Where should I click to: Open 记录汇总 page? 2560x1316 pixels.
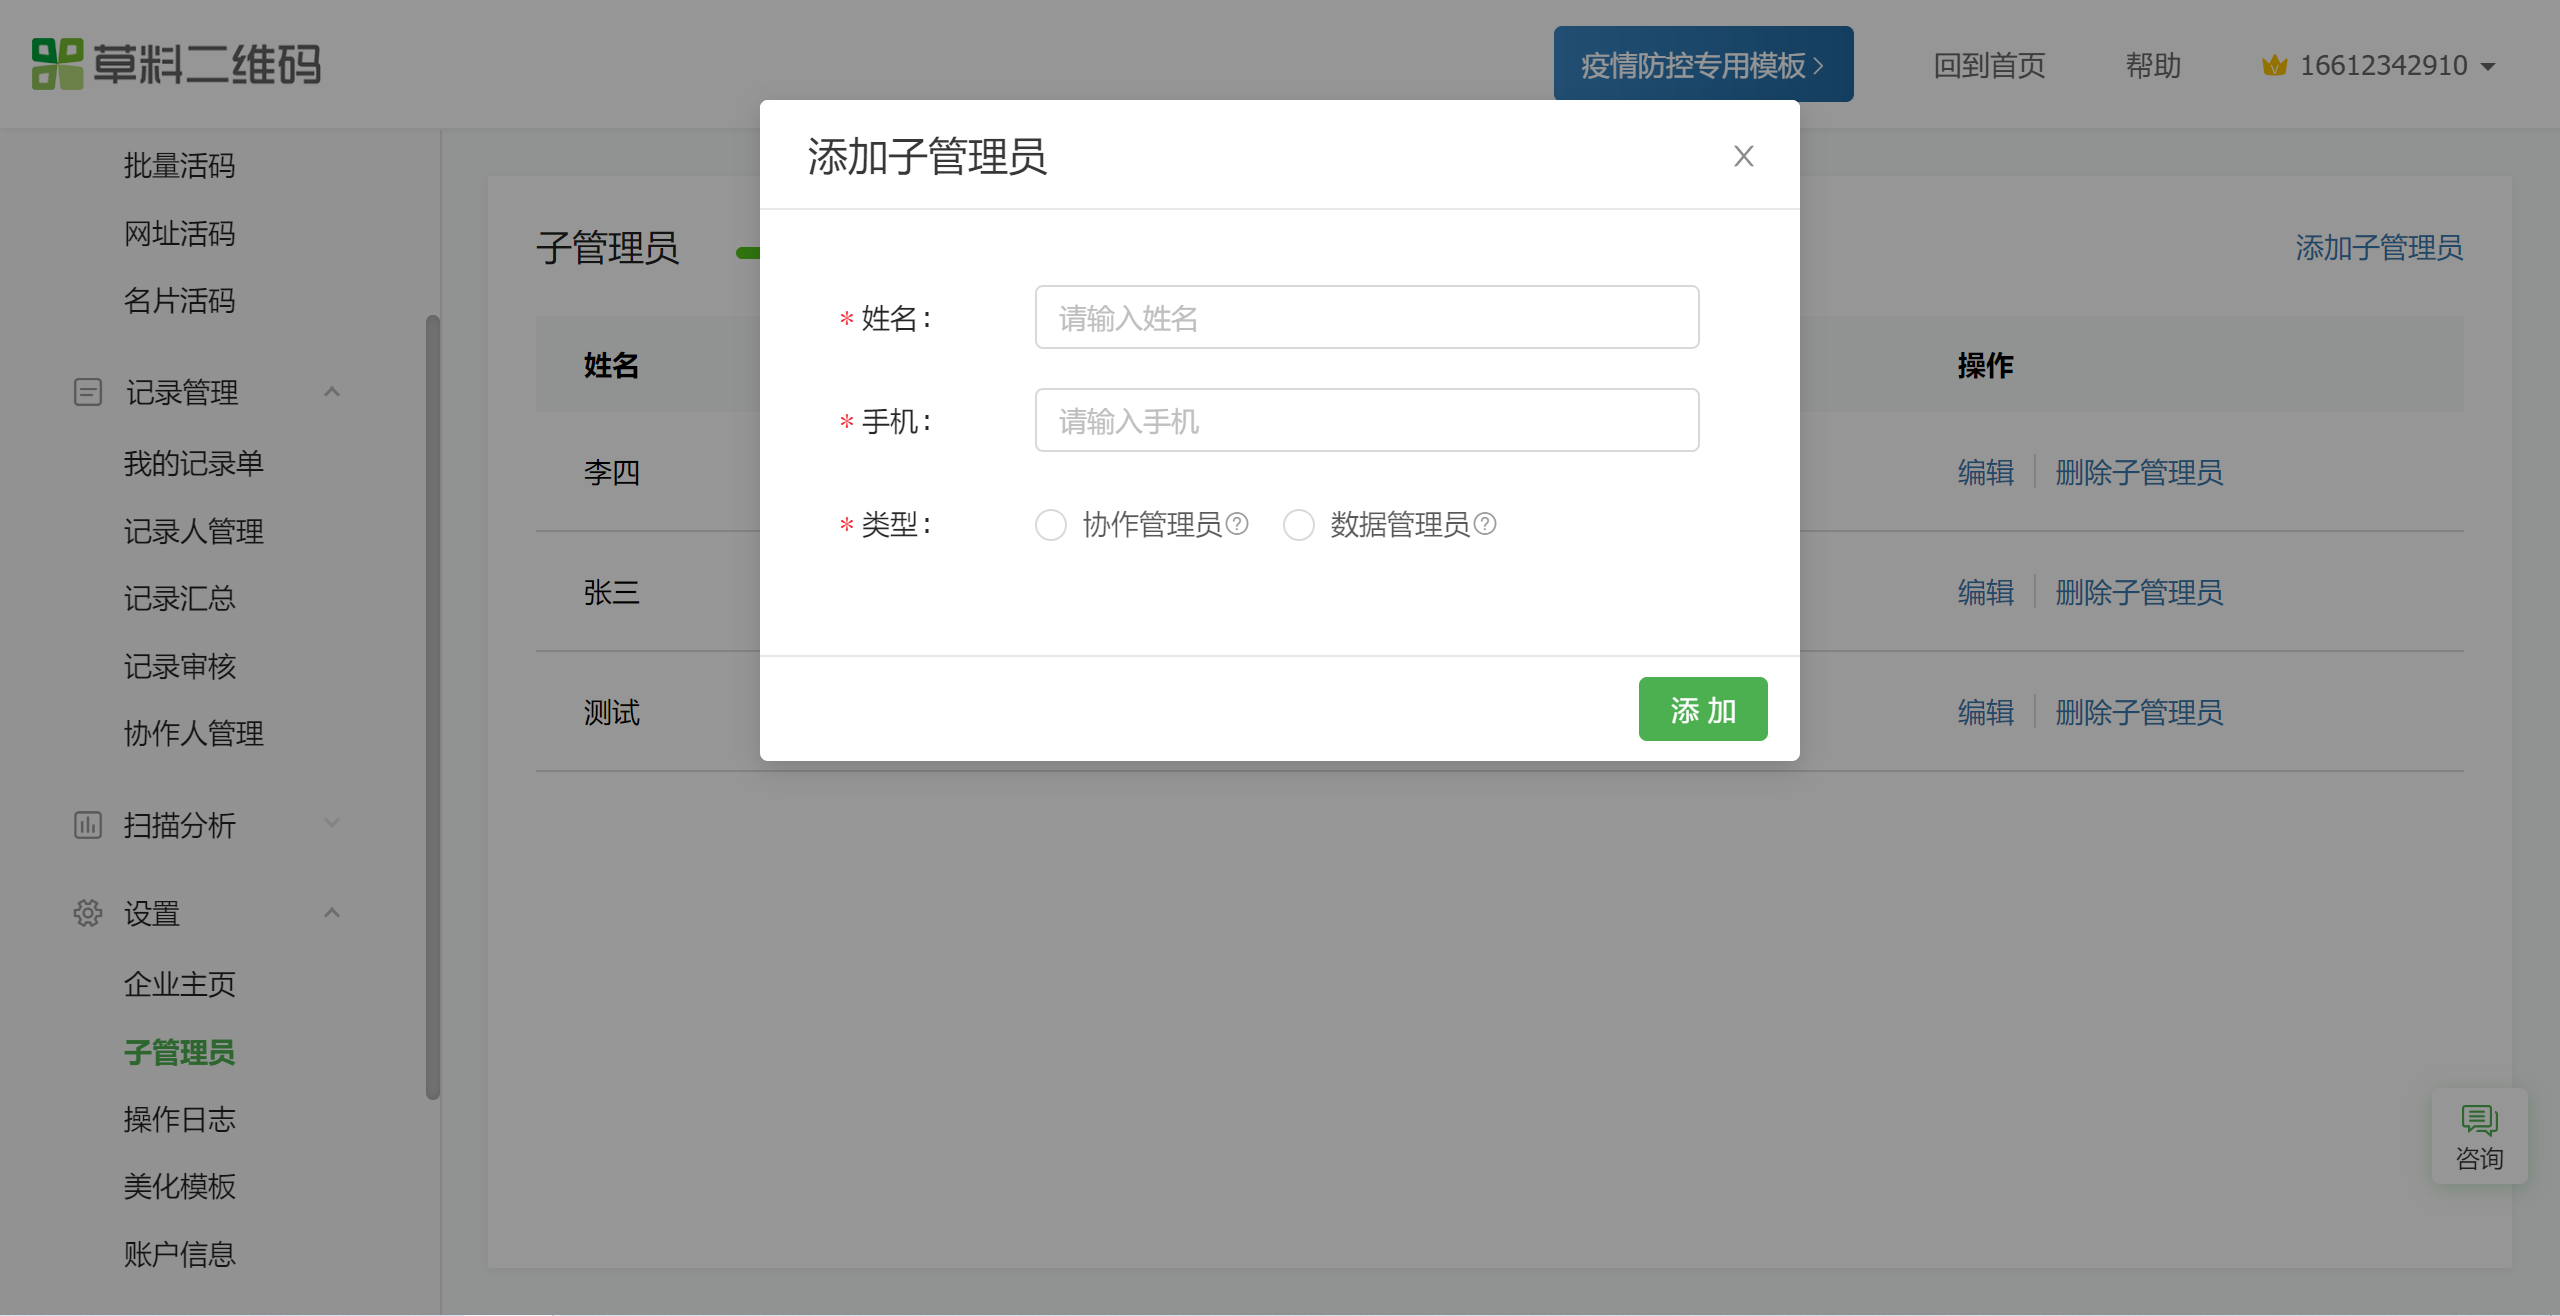coord(180,599)
